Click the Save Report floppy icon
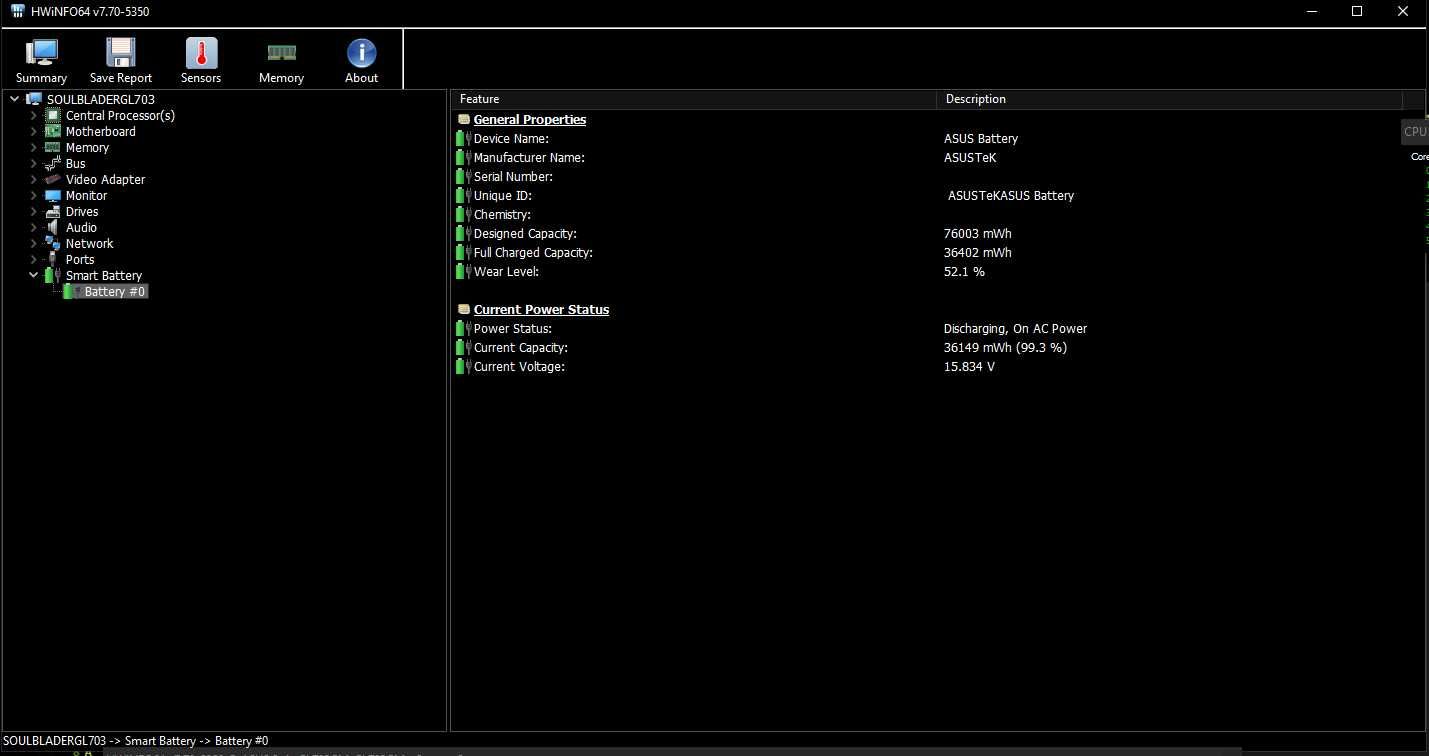The width and height of the screenshot is (1429, 756). tap(121, 53)
